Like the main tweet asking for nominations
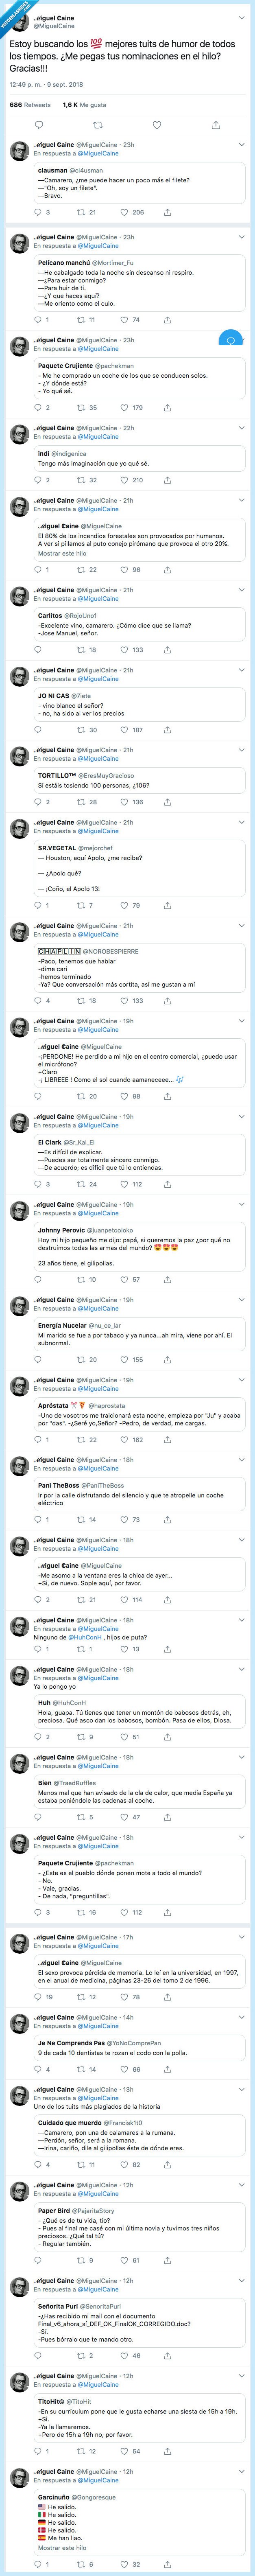This screenshot has height=2576, width=255. 156,125
